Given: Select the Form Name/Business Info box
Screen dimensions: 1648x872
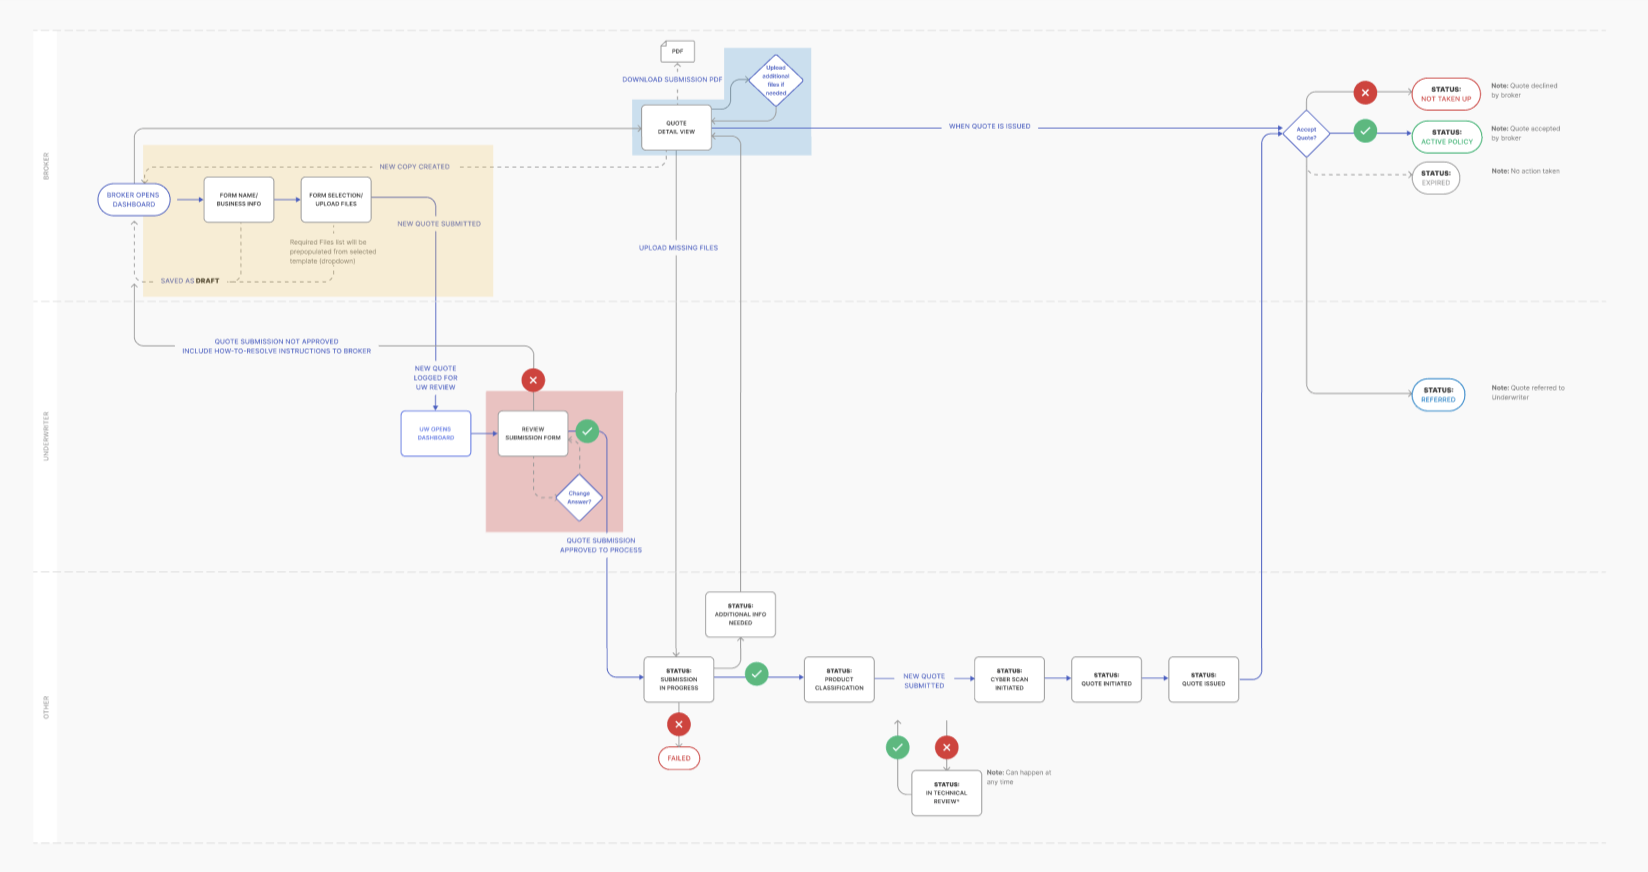Looking at the screenshot, I should (x=239, y=200).
